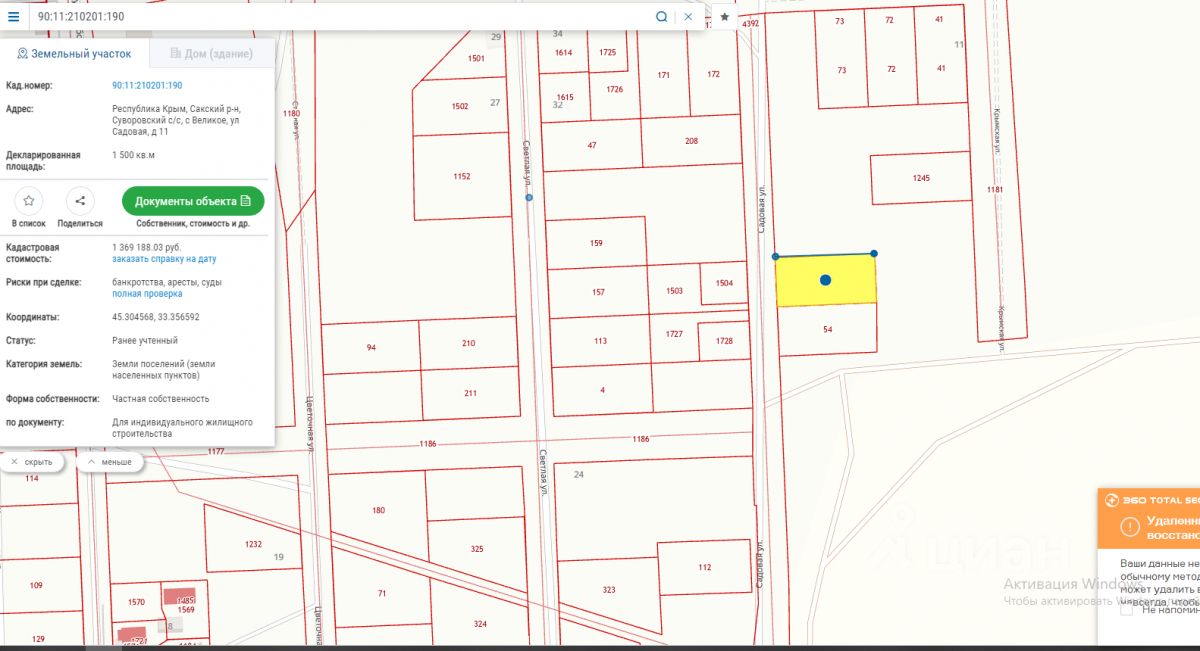Select parcel 1727 on the map
Screen dimensions: 1200x651
(x=675, y=334)
